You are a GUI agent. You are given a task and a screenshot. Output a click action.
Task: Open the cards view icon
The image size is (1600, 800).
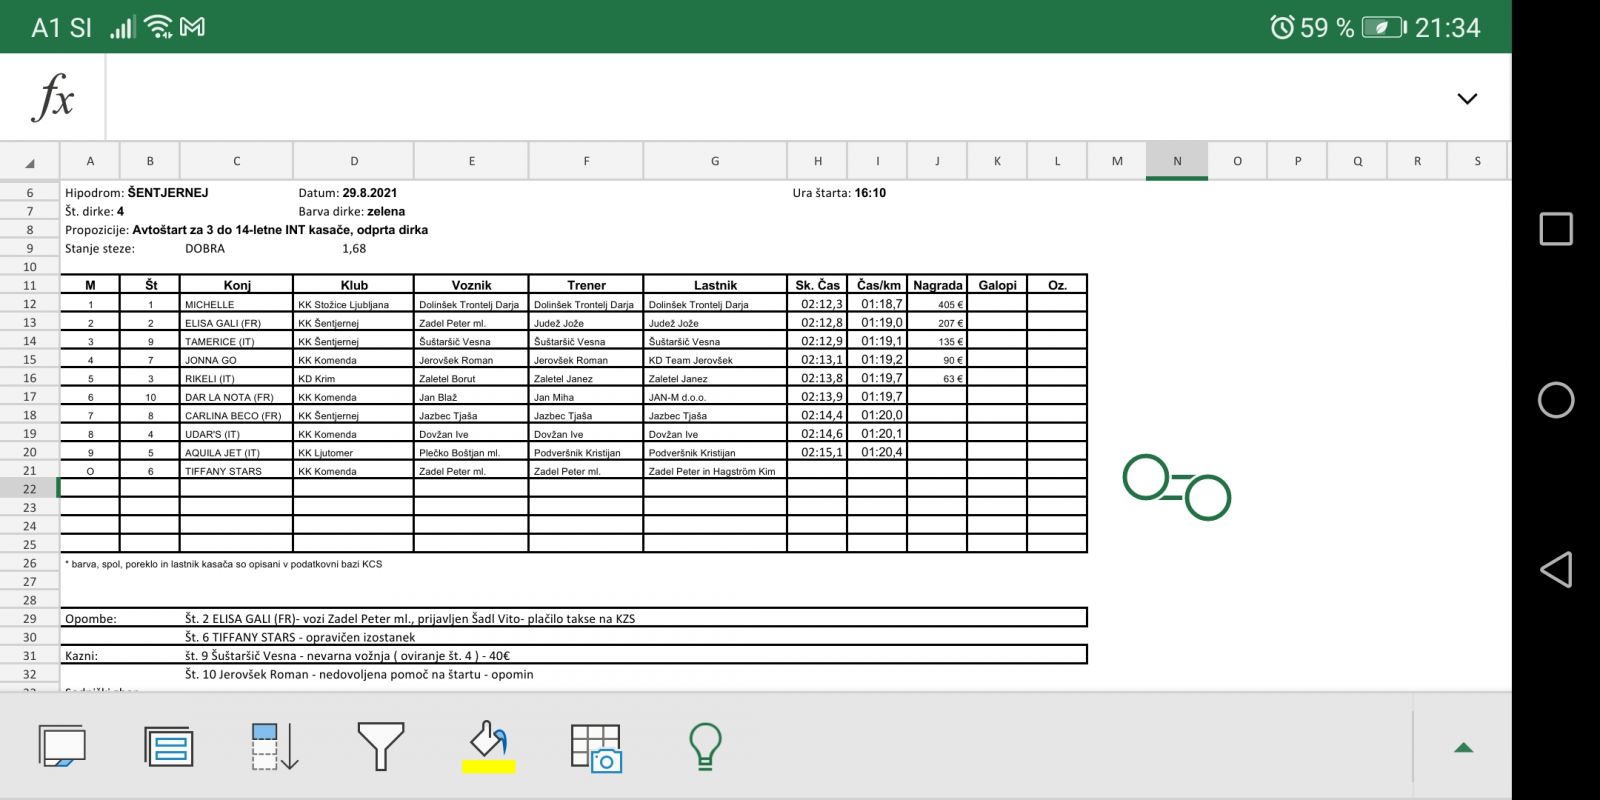click(x=169, y=747)
